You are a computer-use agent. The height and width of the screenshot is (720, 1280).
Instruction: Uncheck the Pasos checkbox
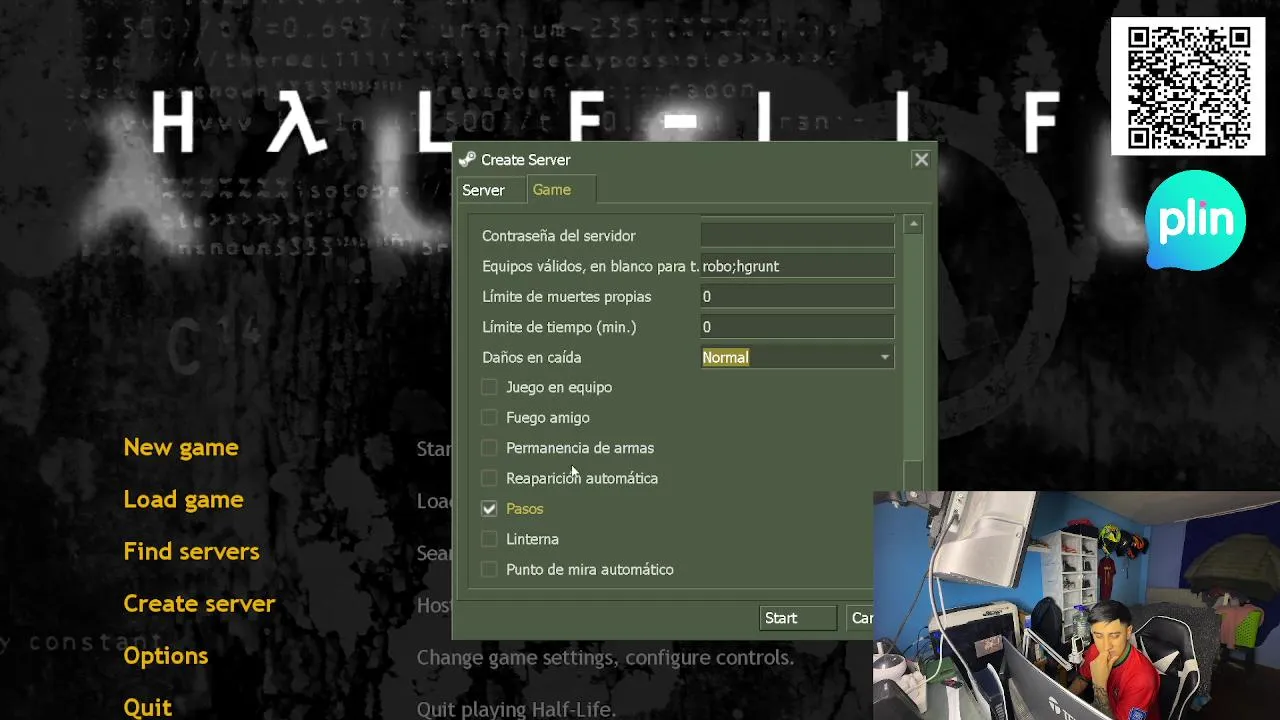tap(489, 509)
